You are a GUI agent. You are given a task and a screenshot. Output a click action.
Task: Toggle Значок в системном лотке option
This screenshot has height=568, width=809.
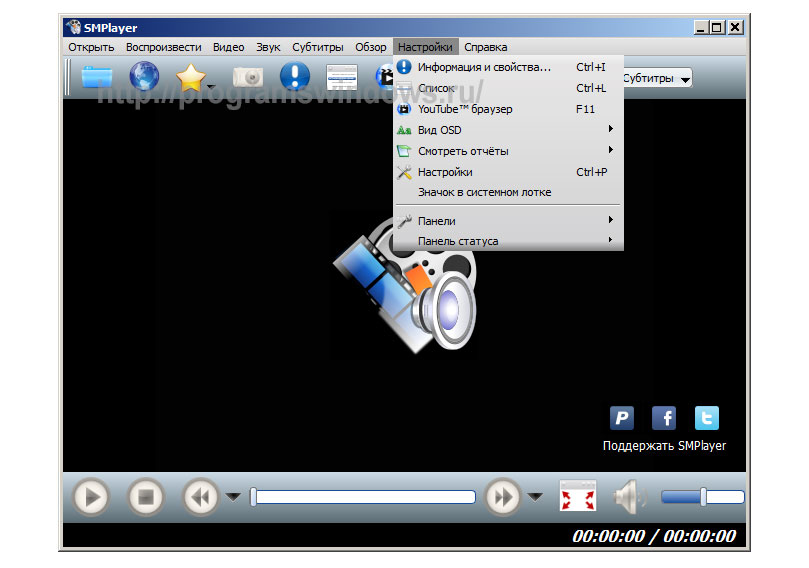[x=508, y=192]
